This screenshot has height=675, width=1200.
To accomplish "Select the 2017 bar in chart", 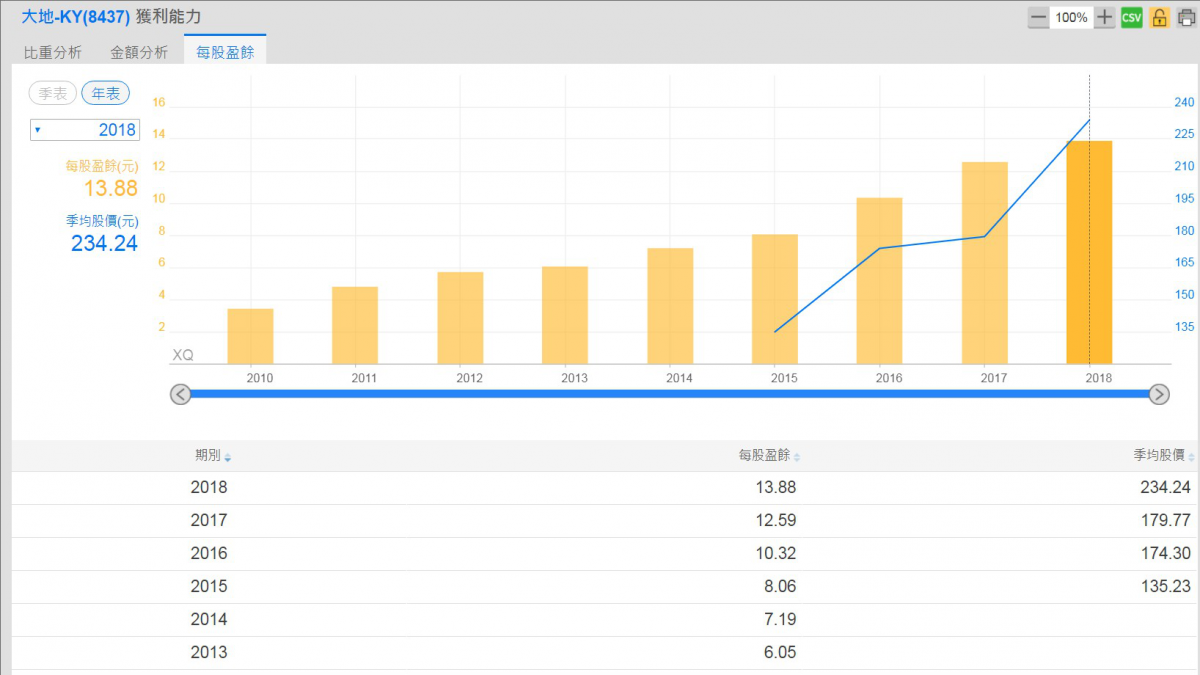I will pyautogui.click(x=984, y=263).
